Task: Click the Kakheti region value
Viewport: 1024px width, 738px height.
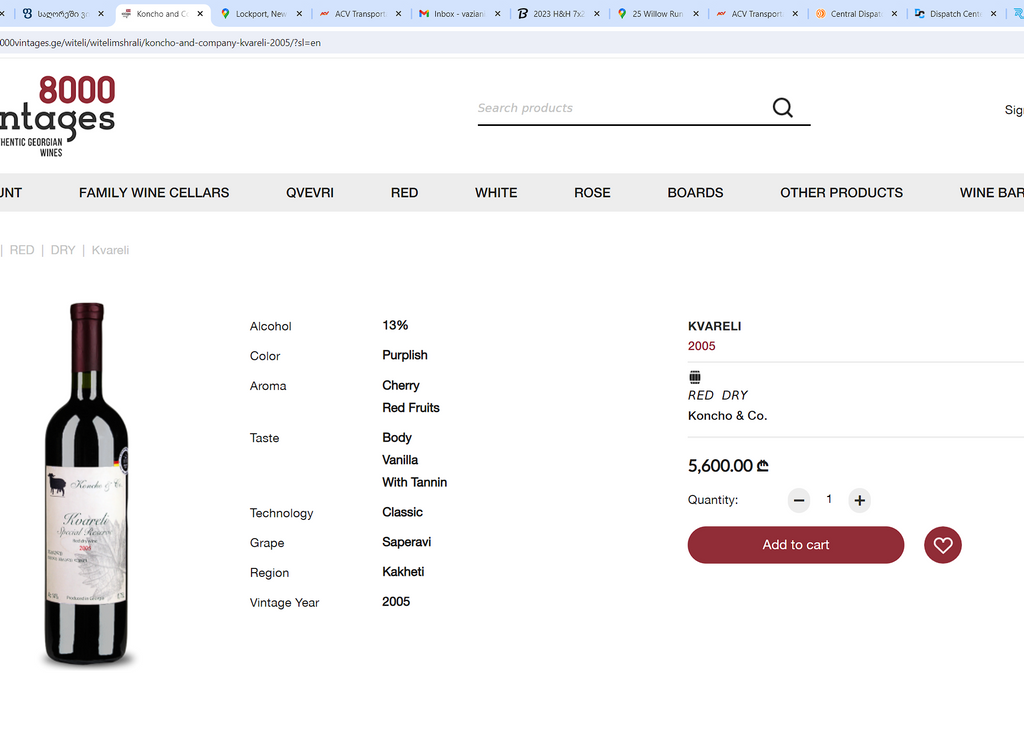Action: point(403,572)
